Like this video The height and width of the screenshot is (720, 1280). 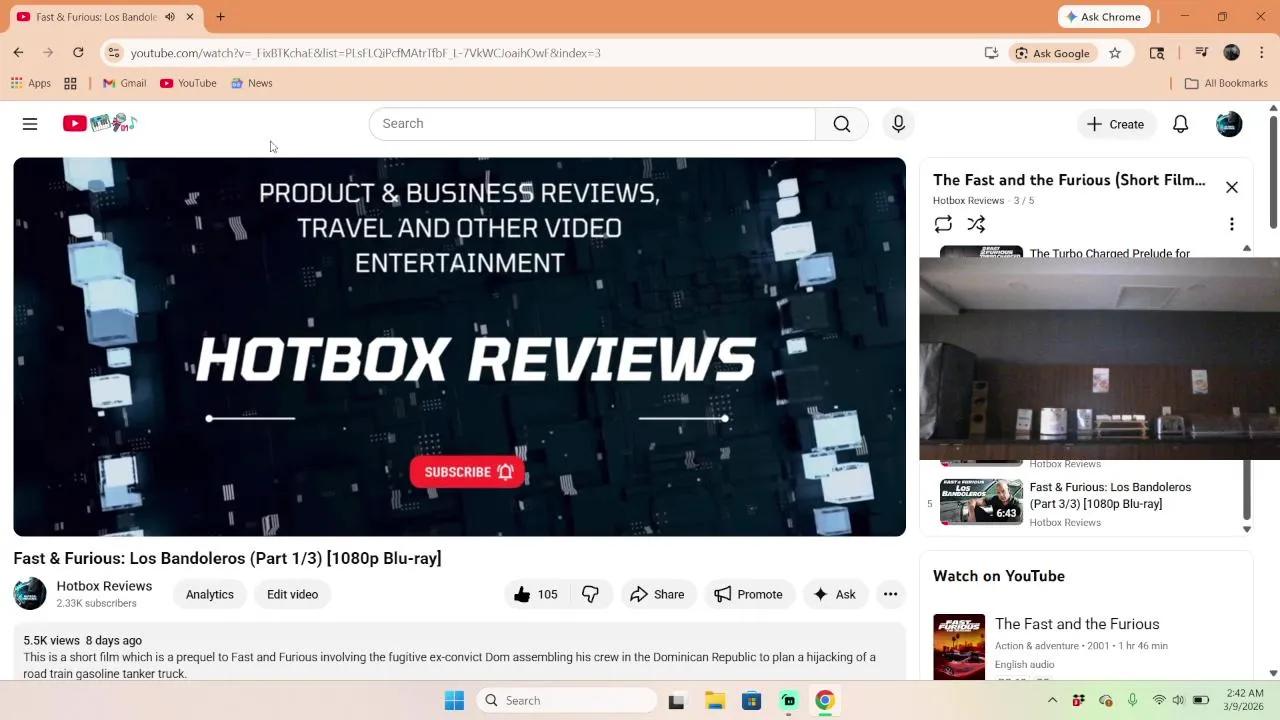[x=535, y=594]
